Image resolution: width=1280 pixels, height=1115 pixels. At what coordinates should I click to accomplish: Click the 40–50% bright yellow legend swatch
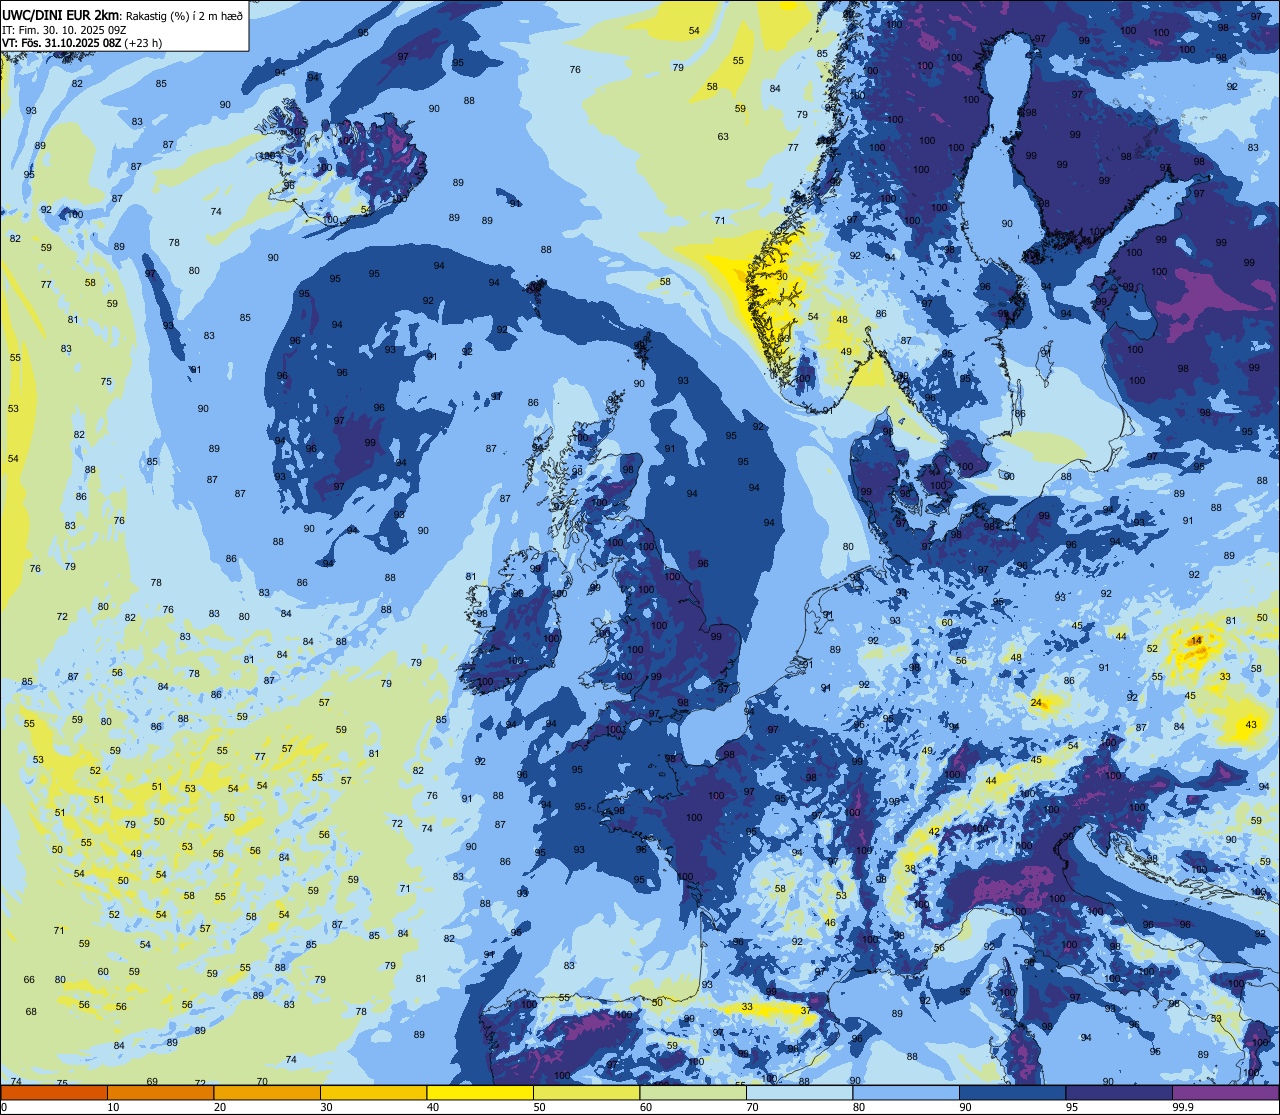[480, 1092]
